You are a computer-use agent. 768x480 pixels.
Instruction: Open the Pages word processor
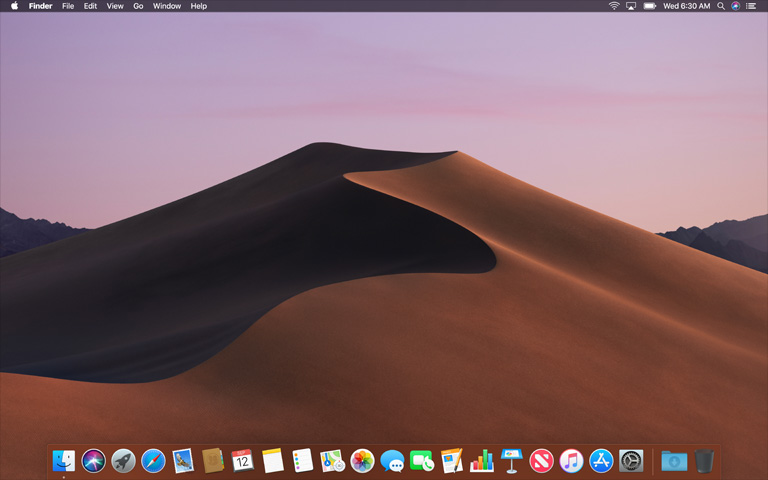(452, 461)
